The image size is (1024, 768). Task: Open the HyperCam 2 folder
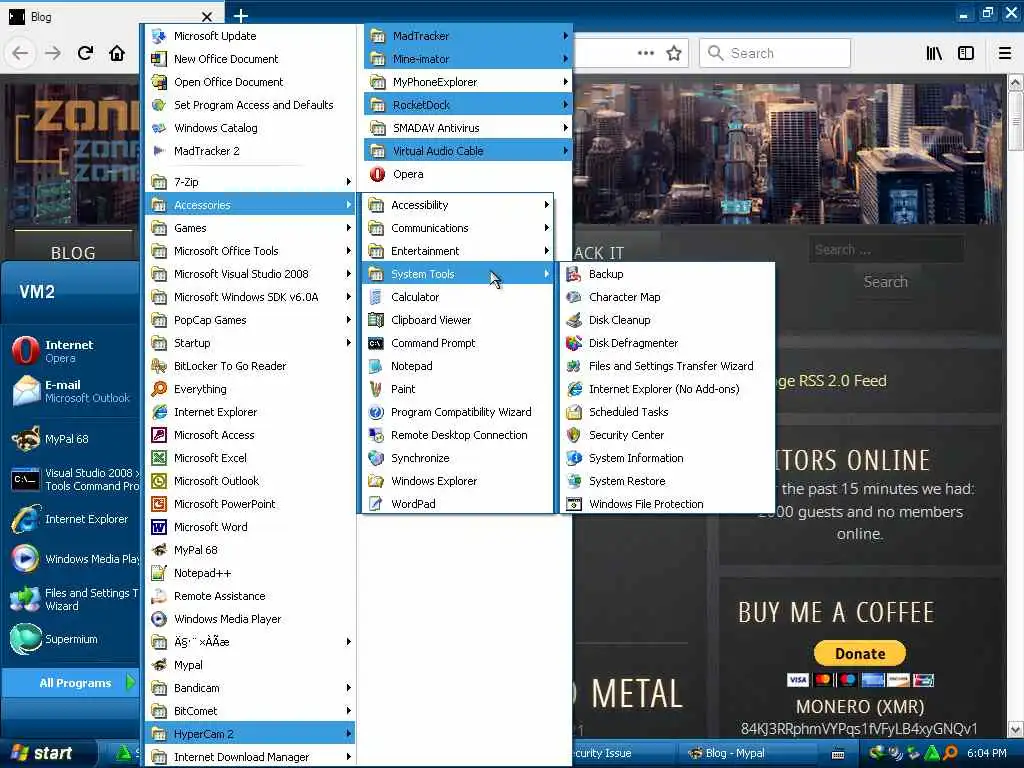point(251,734)
